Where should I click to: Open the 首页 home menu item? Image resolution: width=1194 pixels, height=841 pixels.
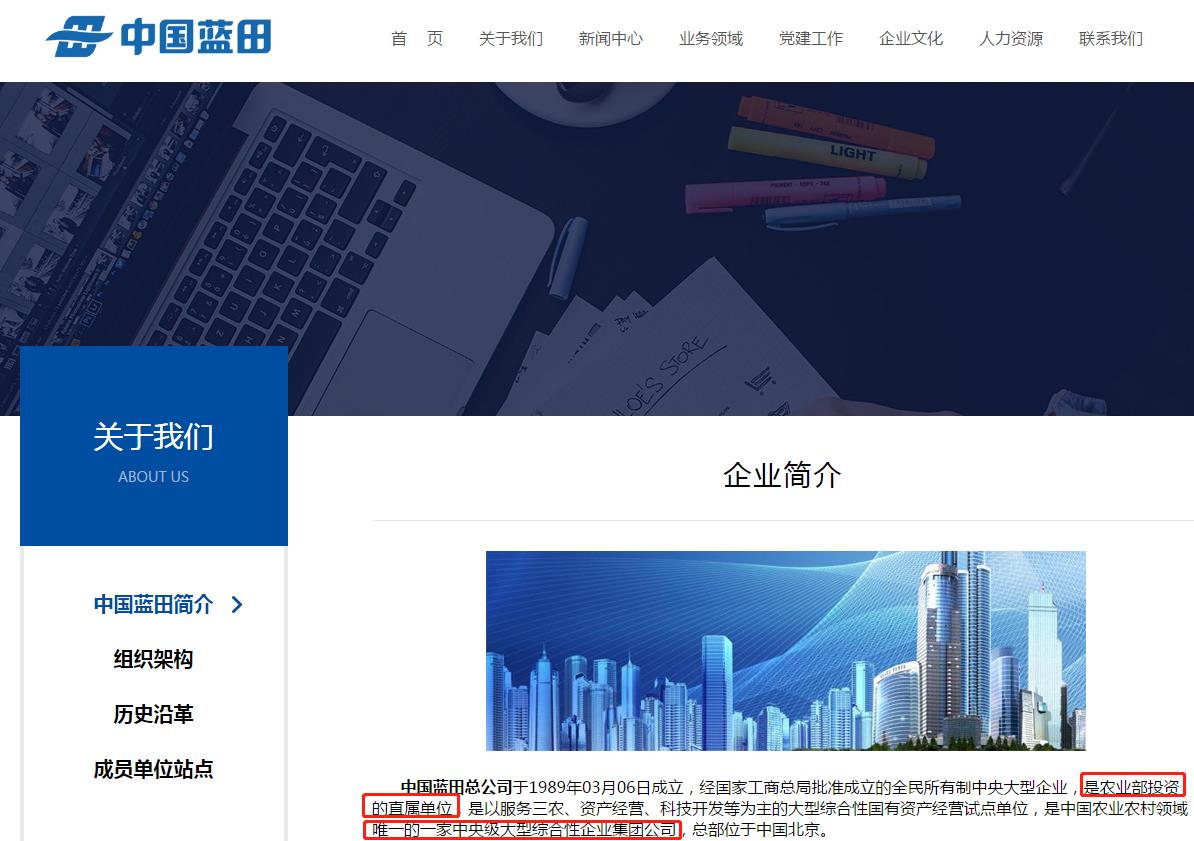416,39
